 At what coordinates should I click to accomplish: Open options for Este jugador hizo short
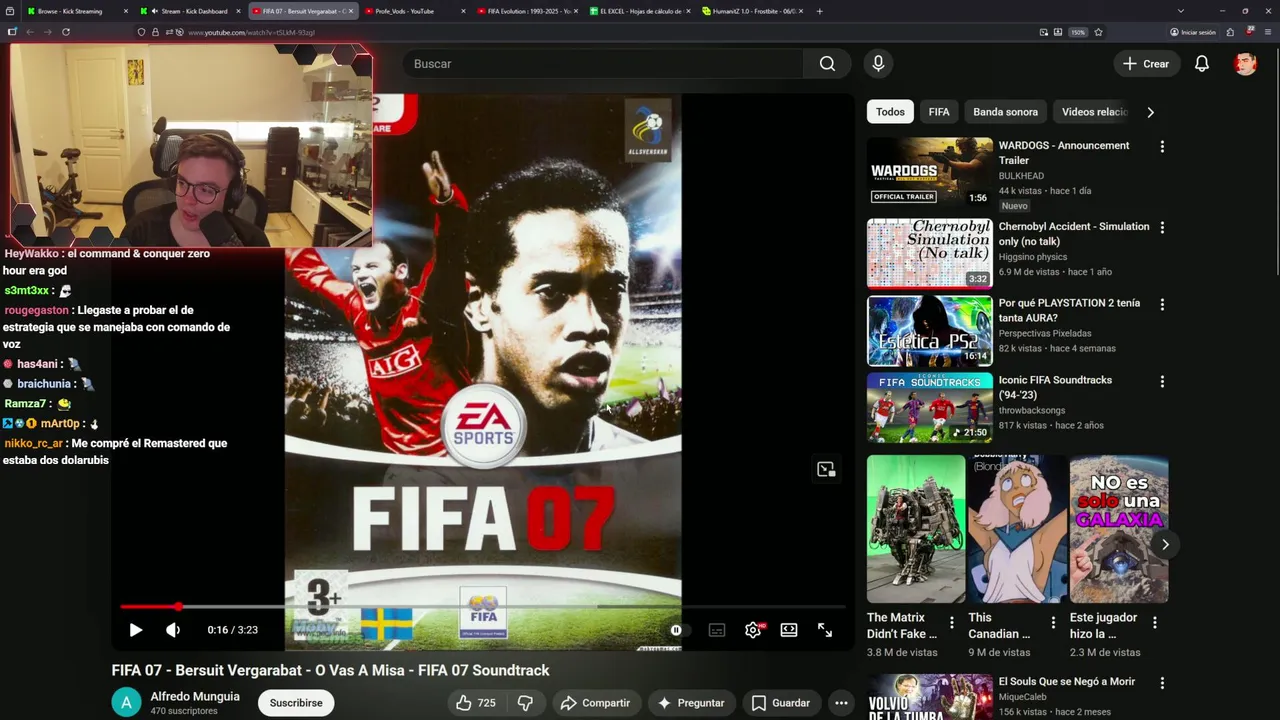(1155, 623)
